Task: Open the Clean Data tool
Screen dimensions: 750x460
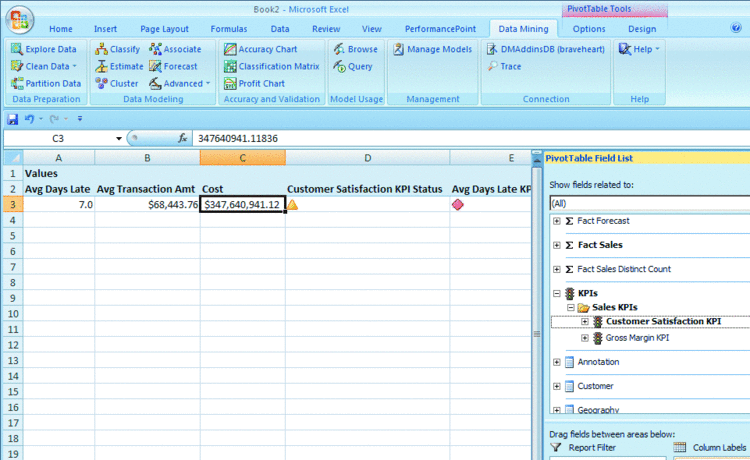Action: tap(44, 66)
